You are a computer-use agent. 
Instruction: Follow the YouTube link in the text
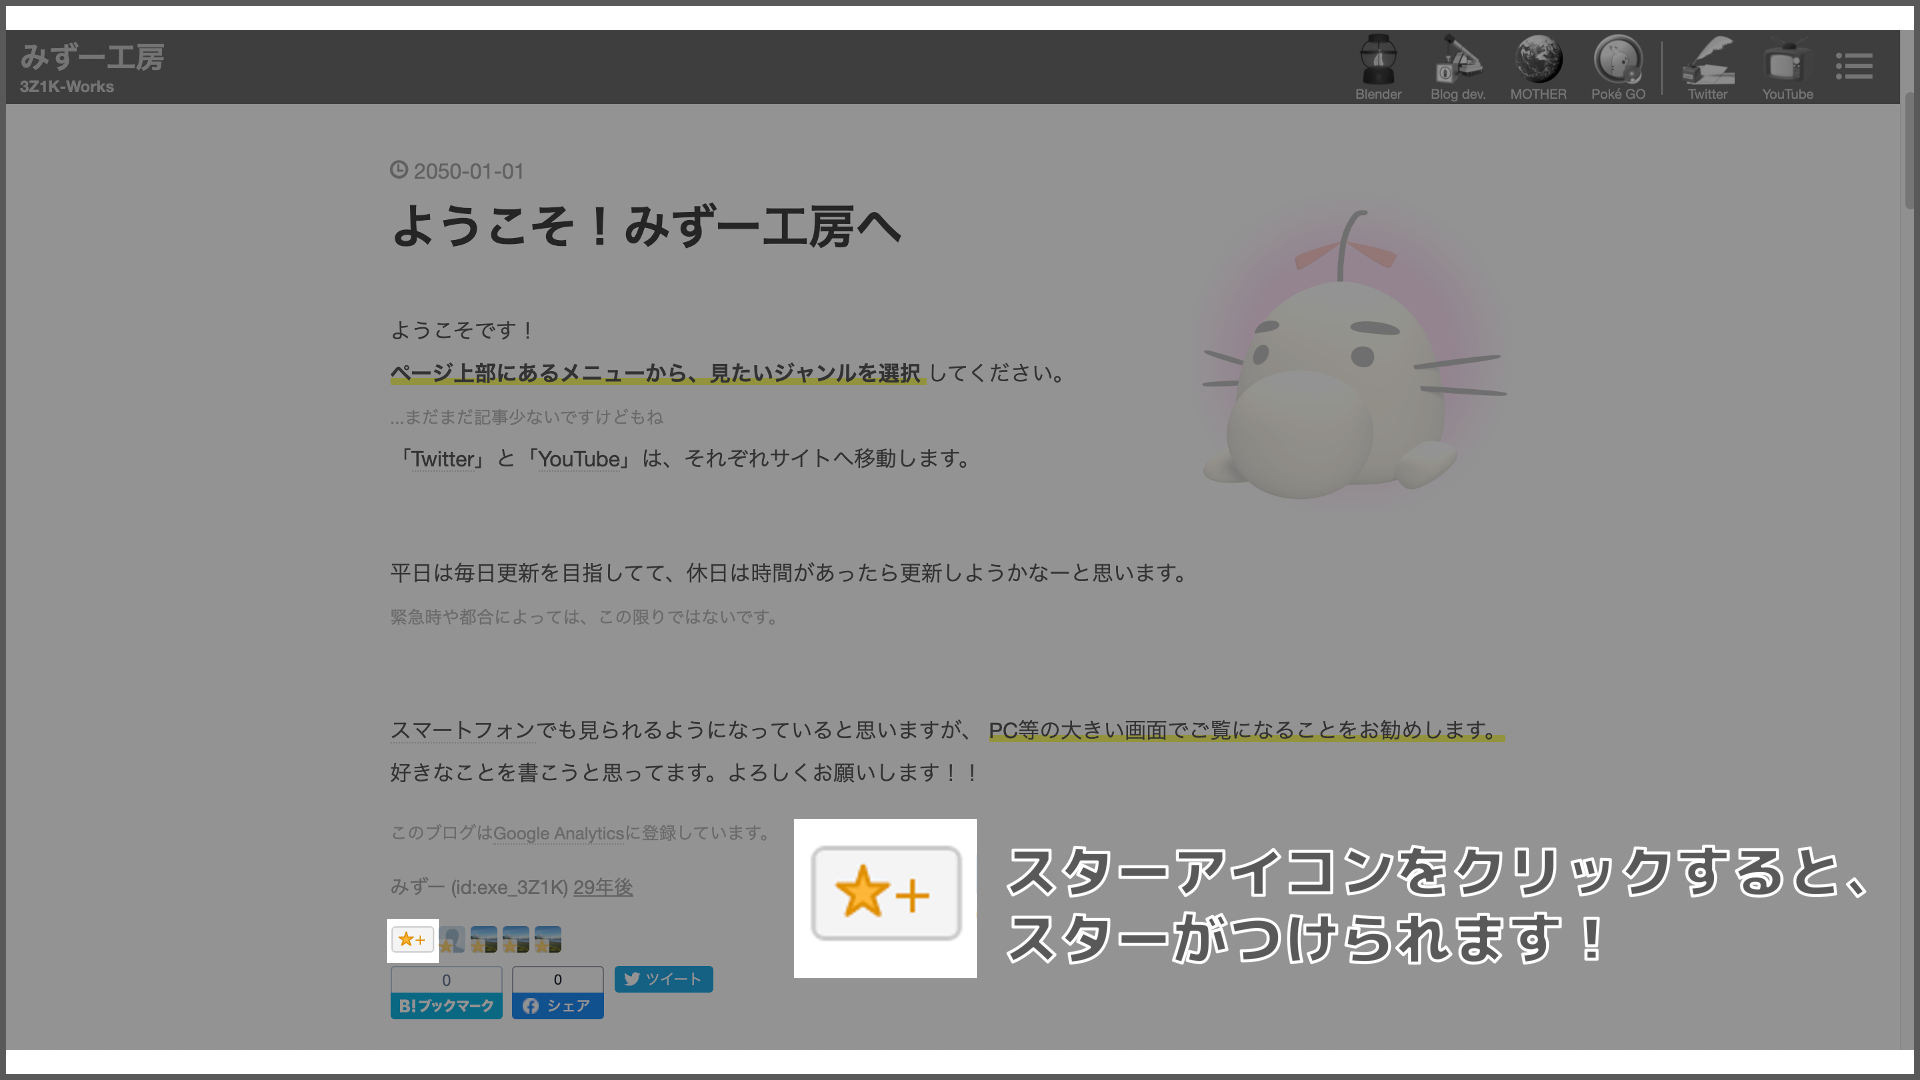click(x=579, y=459)
